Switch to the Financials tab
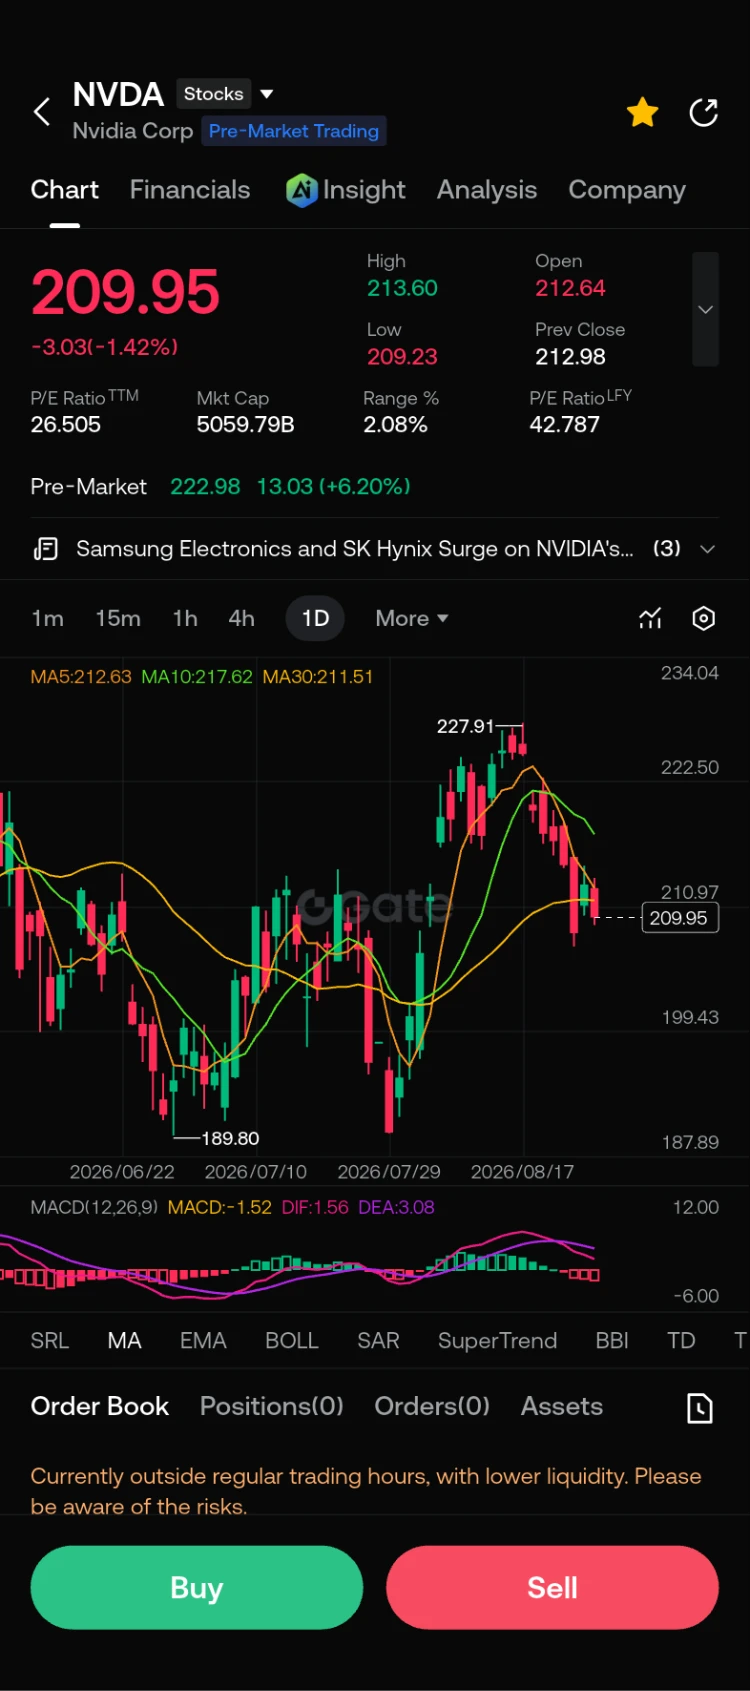This screenshot has height=1691, width=750. pyautogui.click(x=190, y=190)
